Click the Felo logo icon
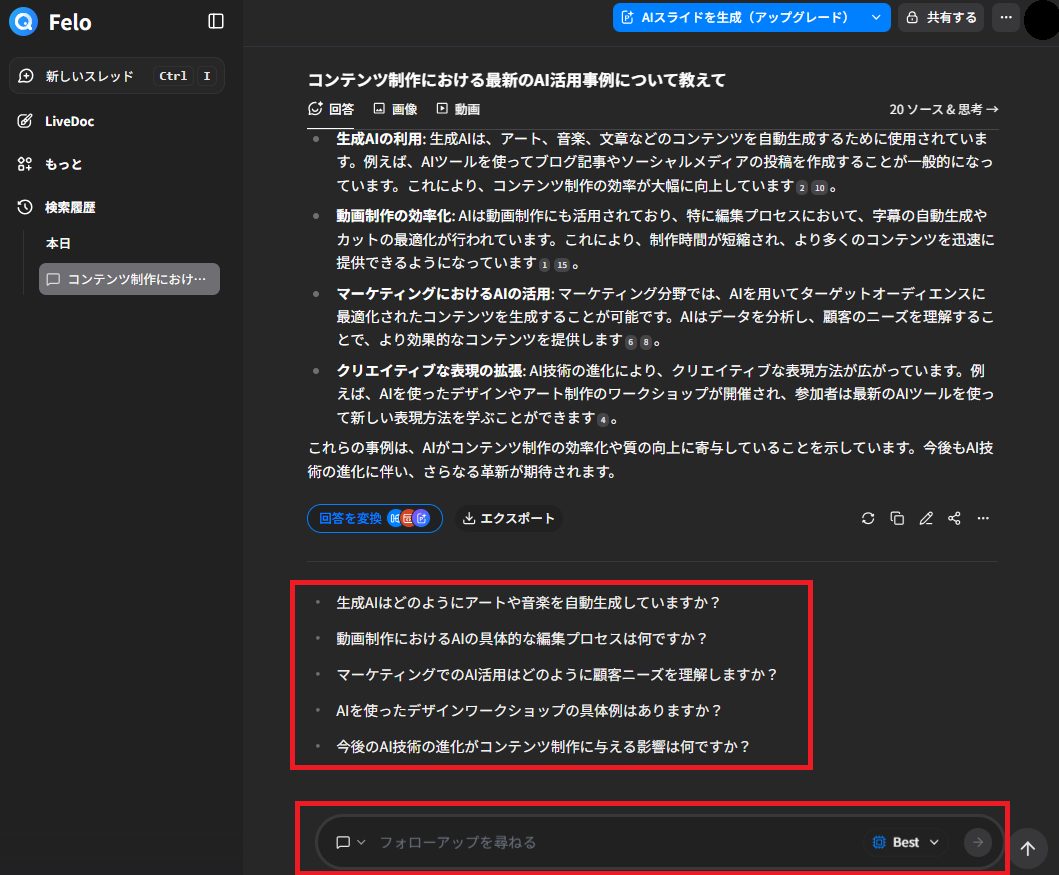 (23, 21)
